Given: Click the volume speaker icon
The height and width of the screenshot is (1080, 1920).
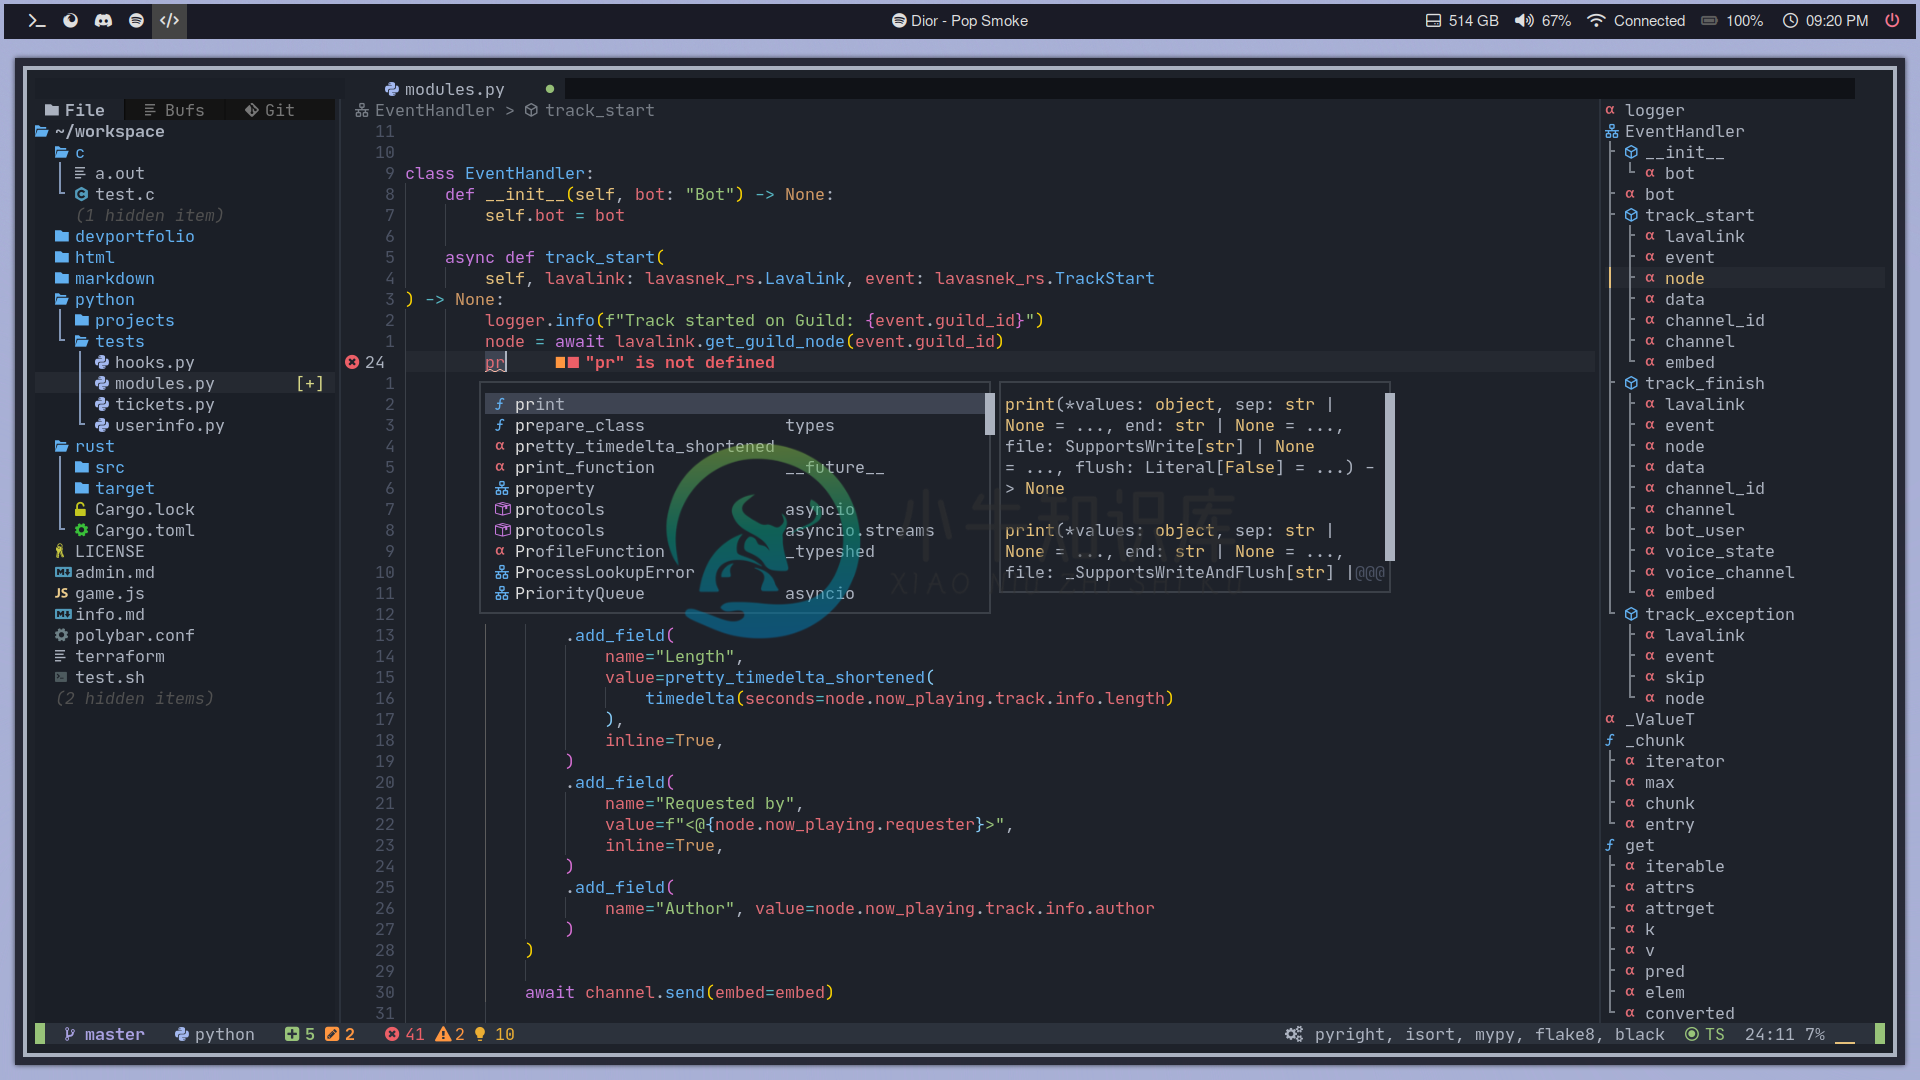Looking at the screenshot, I should pyautogui.click(x=1524, y=21).
